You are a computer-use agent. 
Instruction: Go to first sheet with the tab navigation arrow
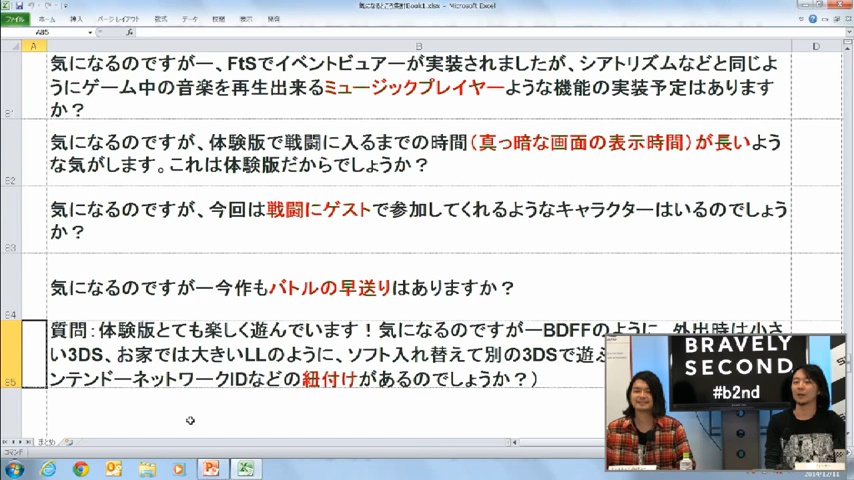[5, 442]
